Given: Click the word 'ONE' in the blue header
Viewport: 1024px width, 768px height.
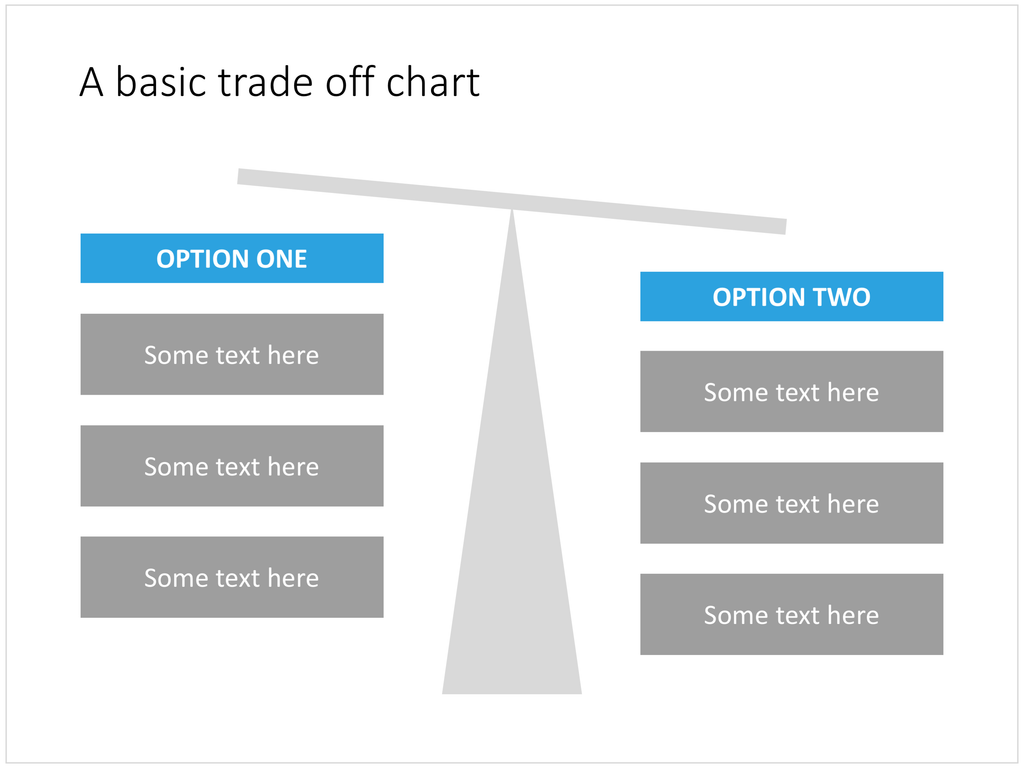Looking at the screenshot, I should tap(281, 259).
